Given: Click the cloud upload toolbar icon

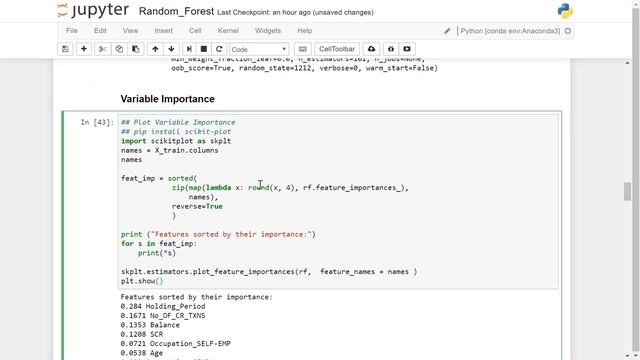Looking at the screenshot, I should coord(371,49).
